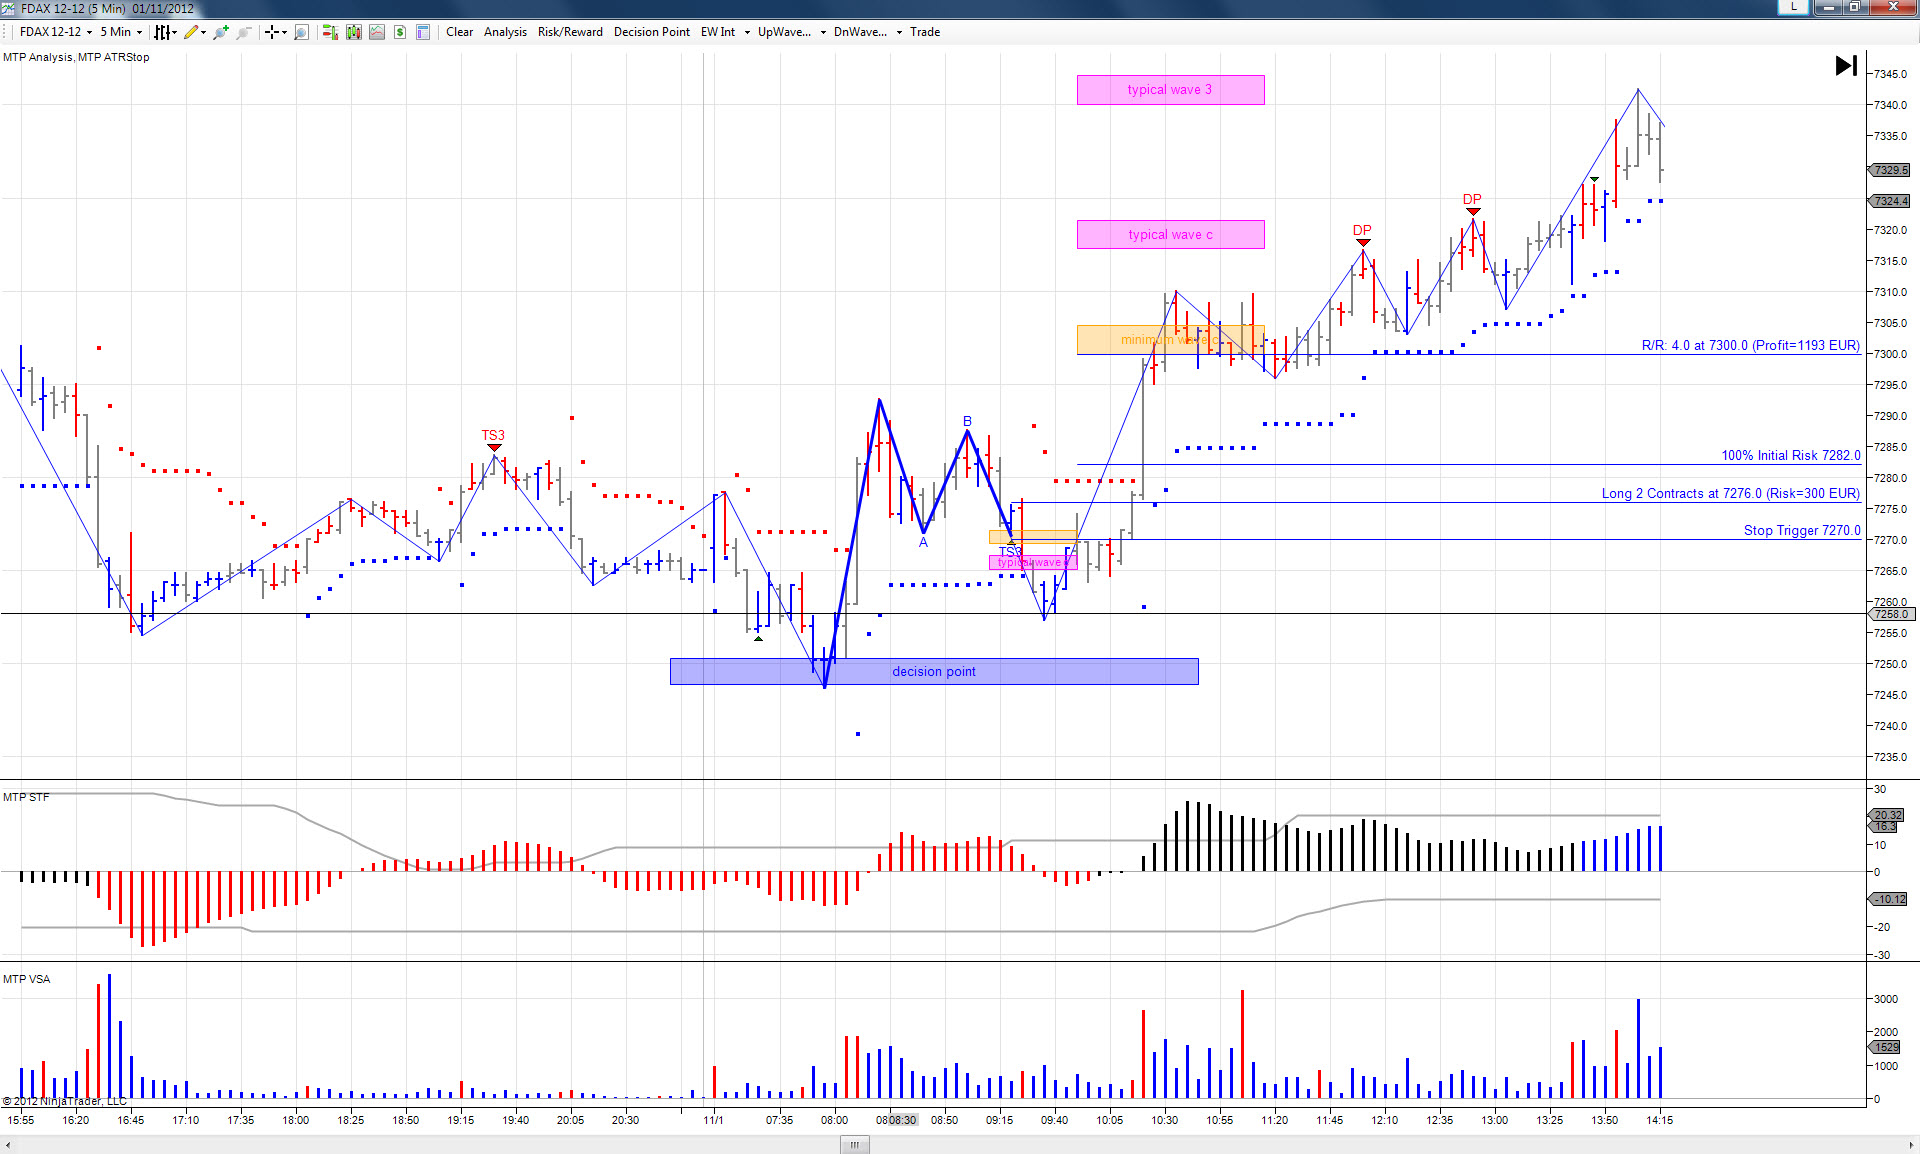
Task: Click the 1529 volume marker in VSA panel
Action: pyautogui.click(x=1885, y=1048)
